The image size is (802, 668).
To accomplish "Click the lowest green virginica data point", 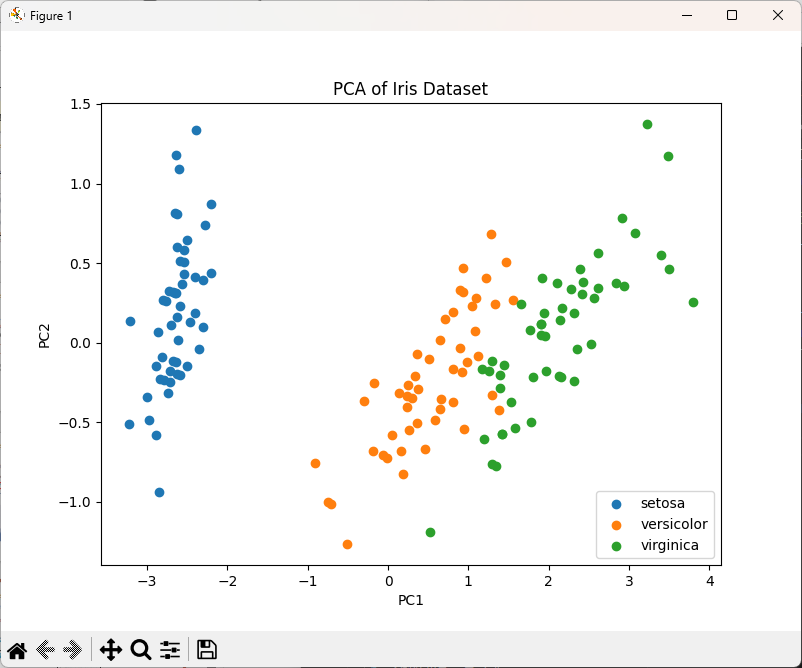I will [430, 532].
